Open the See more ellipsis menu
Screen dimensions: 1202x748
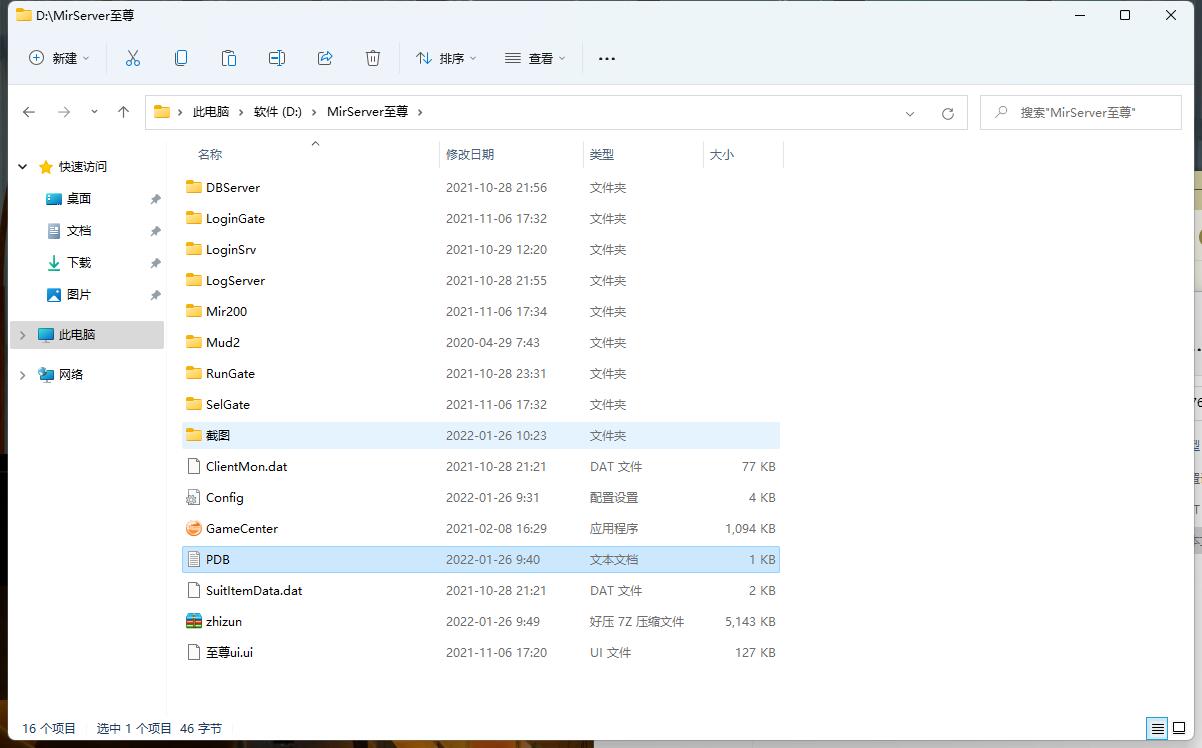606,58
